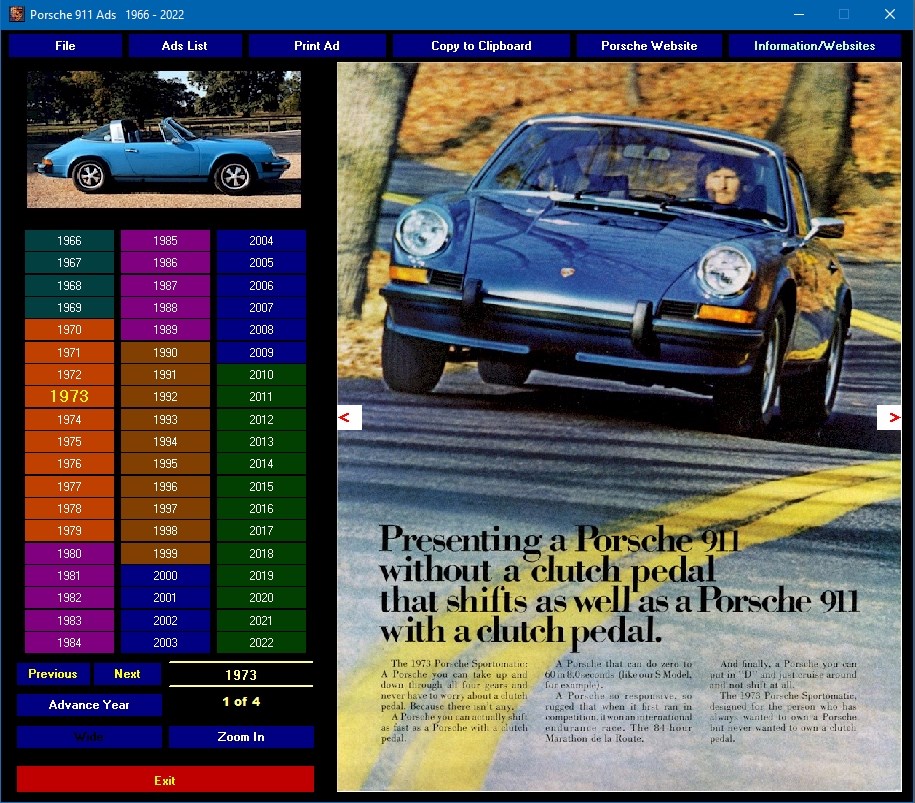Viewport: 915px width, 803px height.
Task: Select year 2012
Action: 261,420
